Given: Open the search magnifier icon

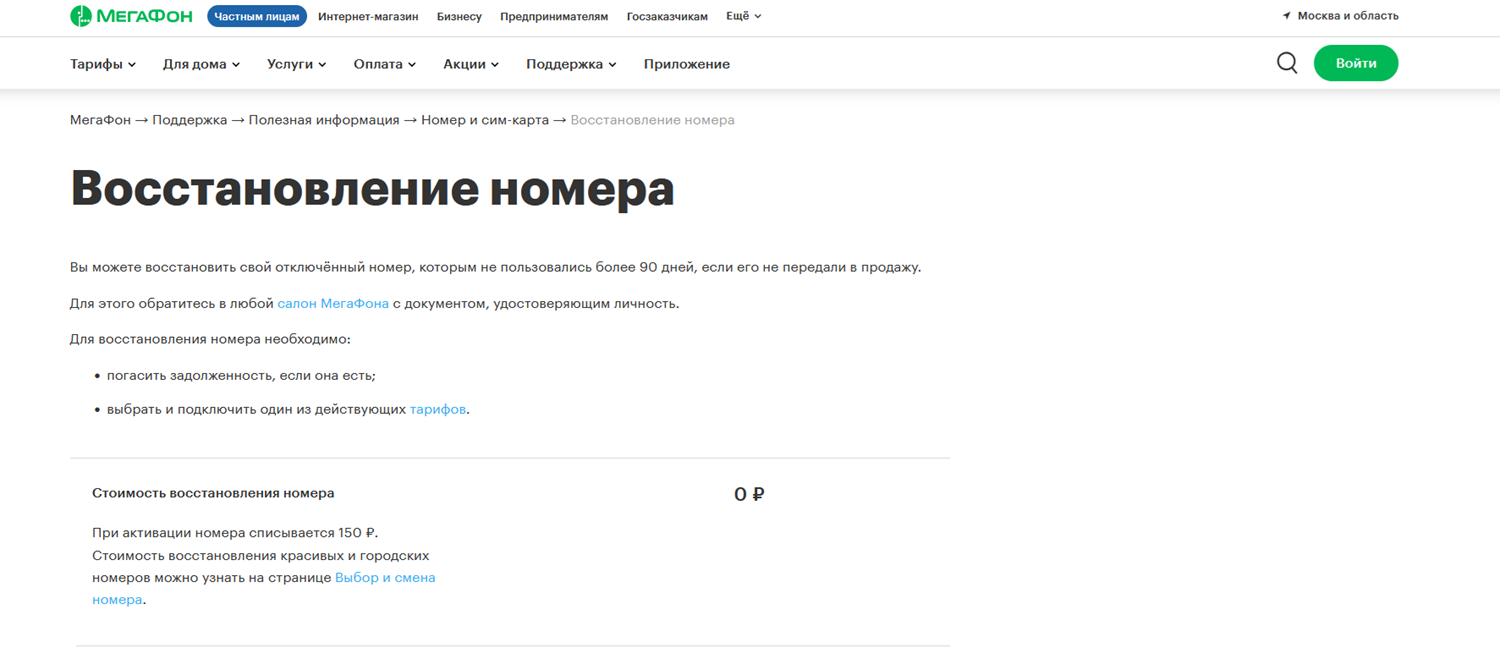Looking at the screenshot, I should [x=1287, y=63].
